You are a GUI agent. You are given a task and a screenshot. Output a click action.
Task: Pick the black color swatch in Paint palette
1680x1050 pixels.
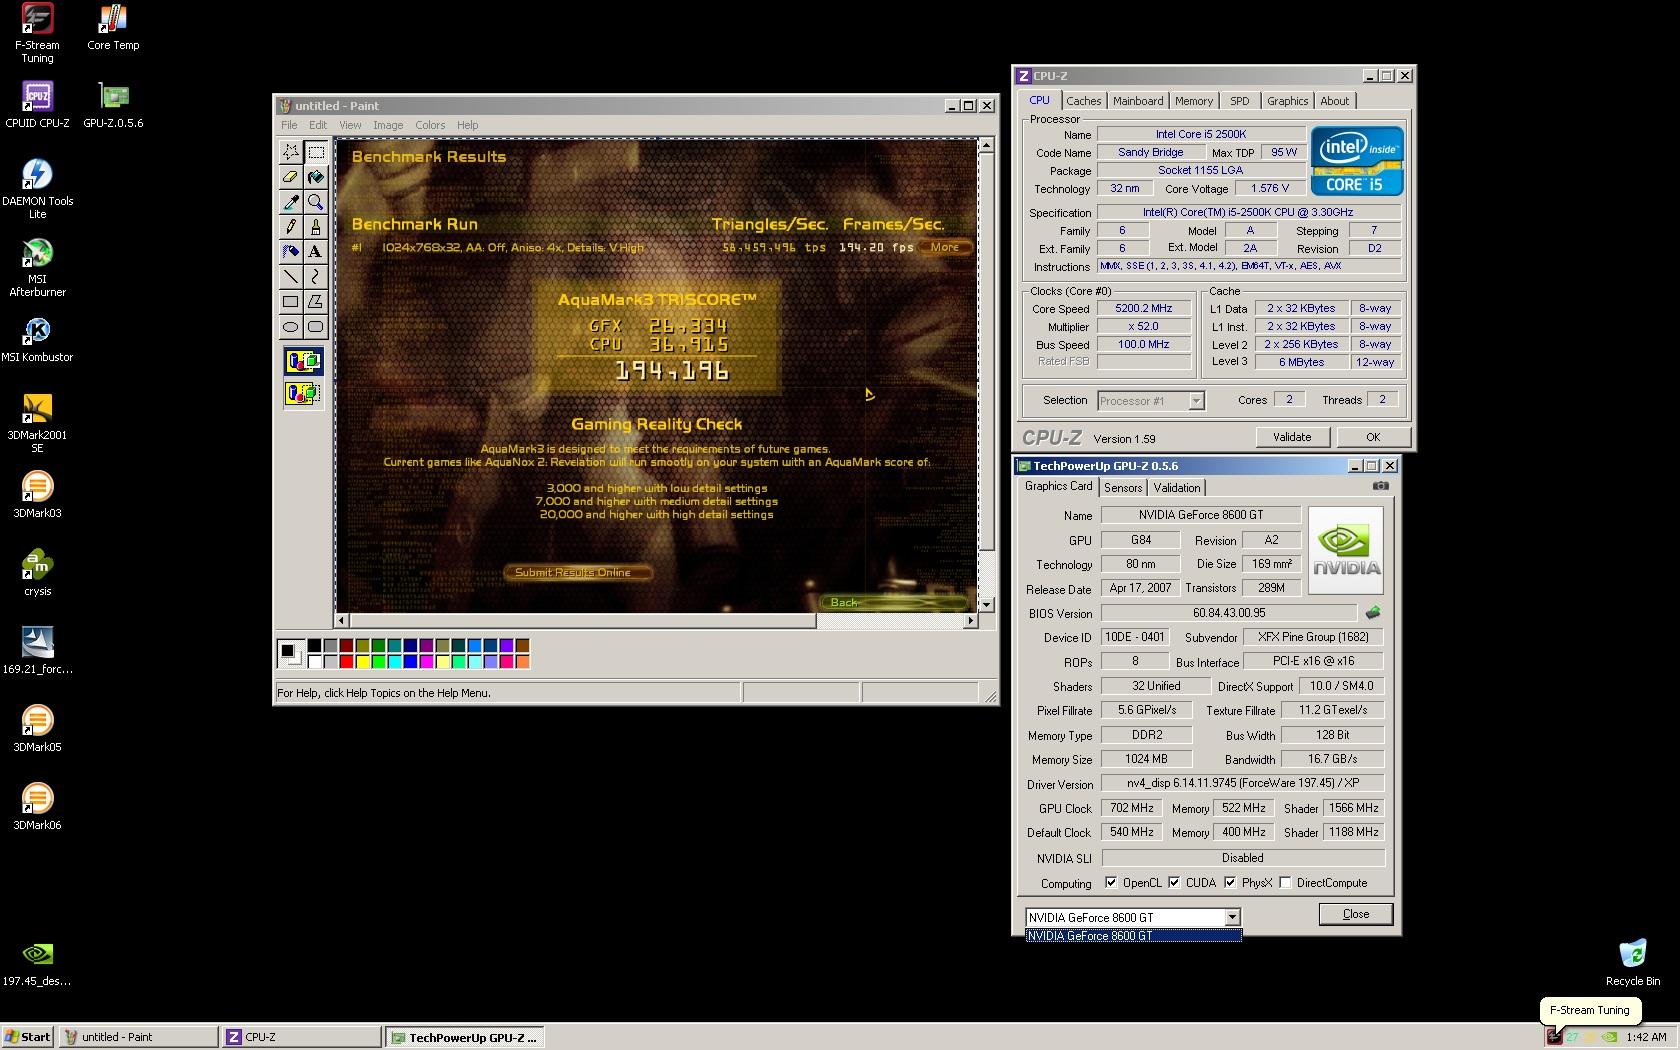pyautogui.click(x=314, y=646)
